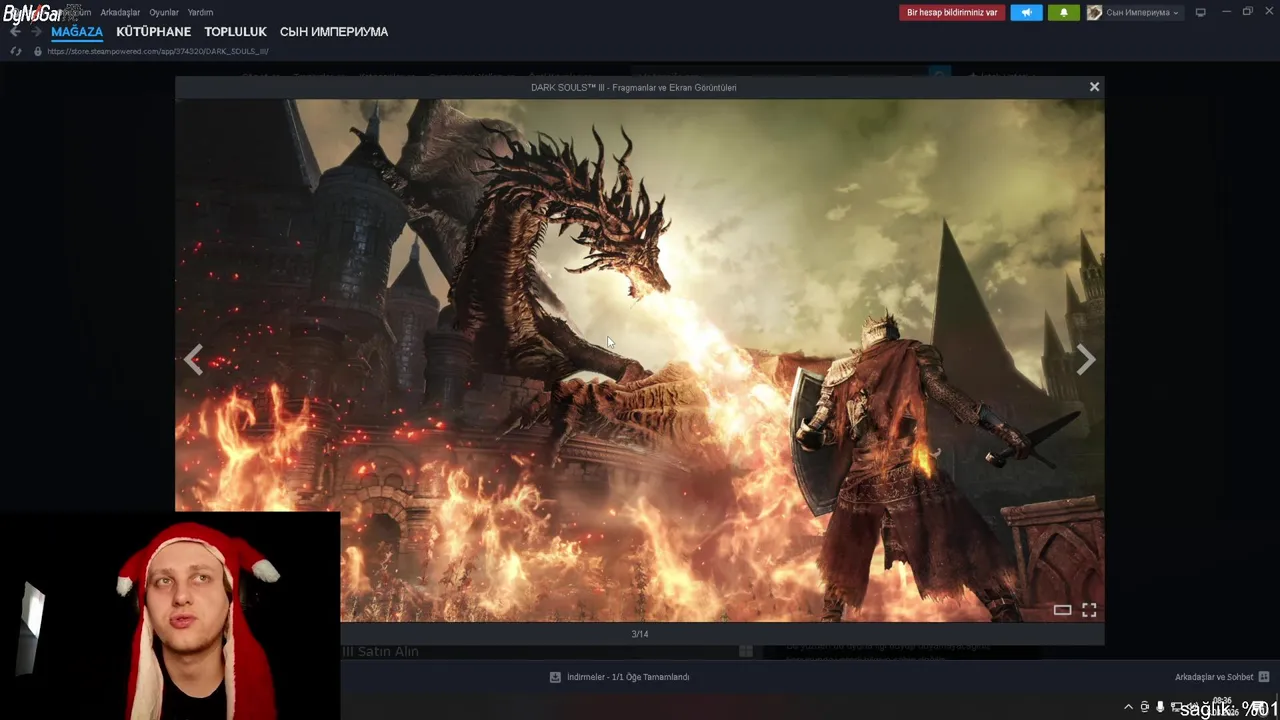Screen dimensions: 1280x720
Task: Click the store page URL address
Action: click(157, 51)
